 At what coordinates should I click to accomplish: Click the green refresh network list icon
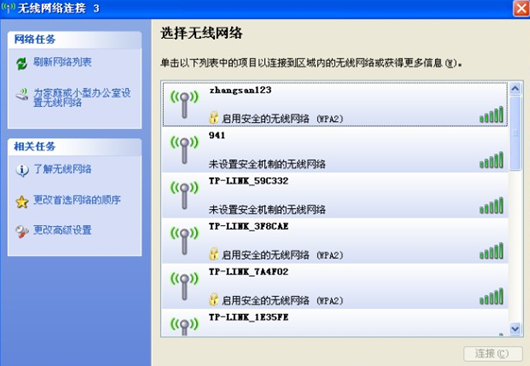pos(22,63)
